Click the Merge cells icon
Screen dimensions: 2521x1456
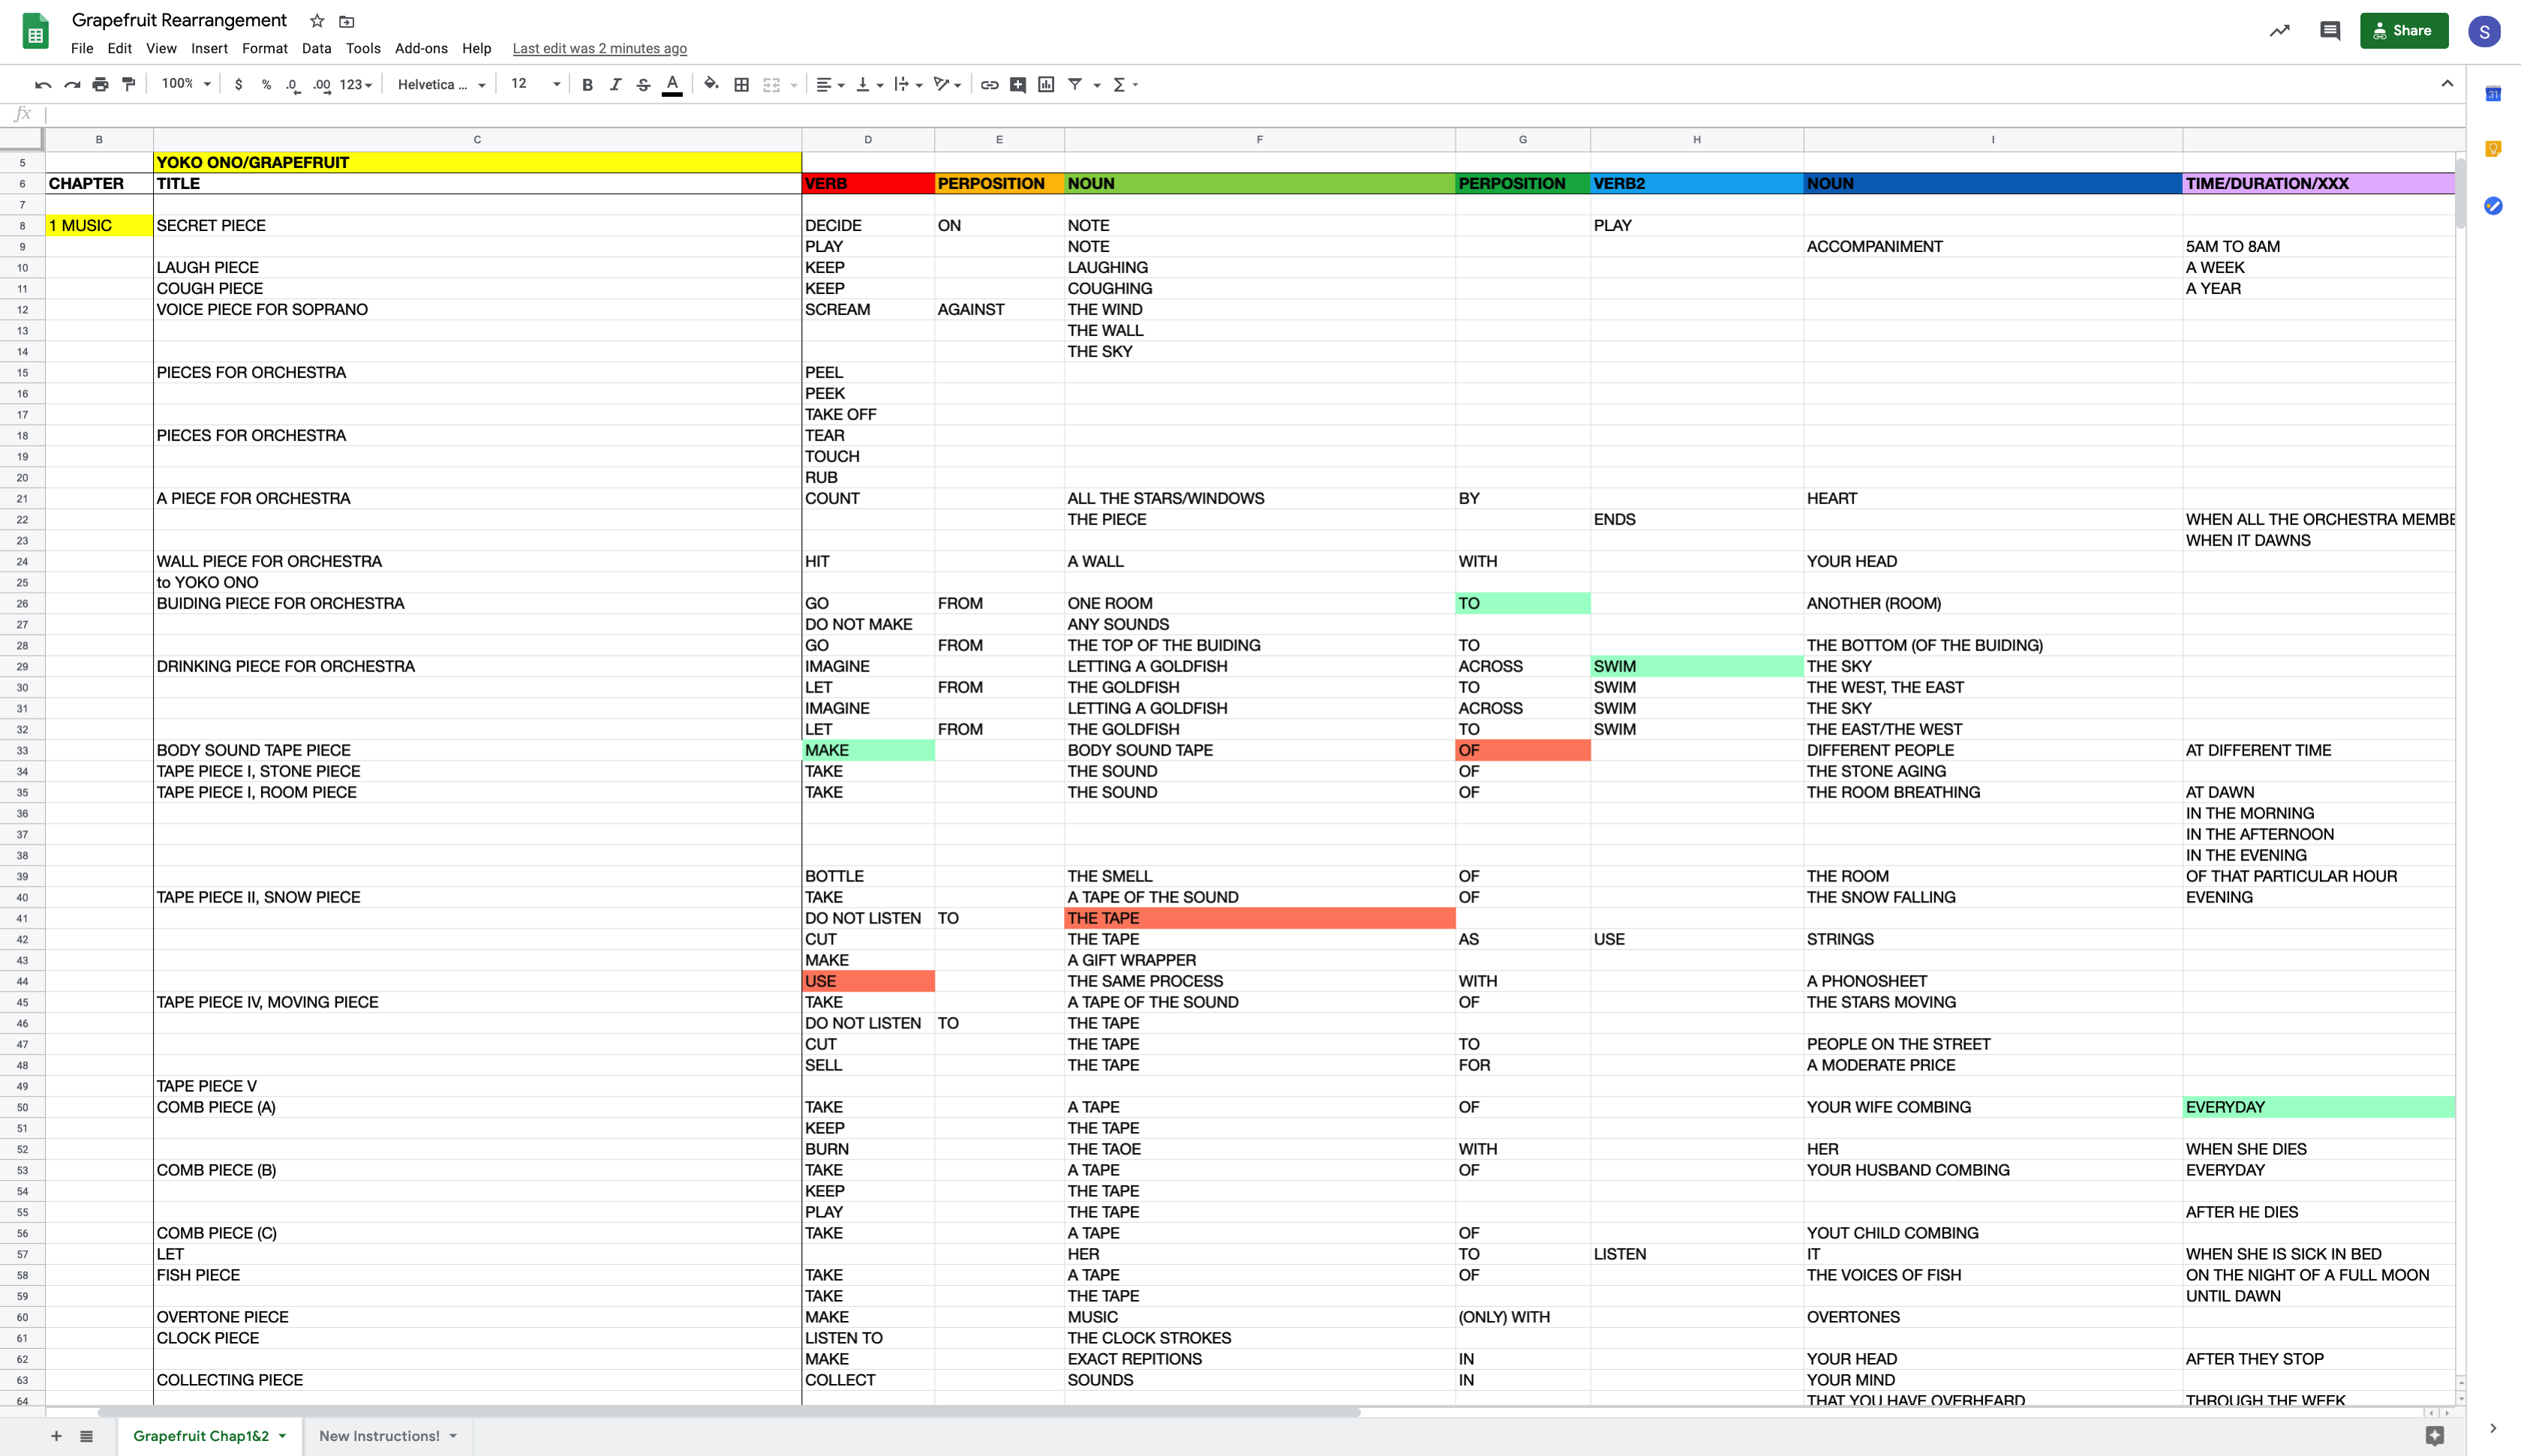coord(771,85)
